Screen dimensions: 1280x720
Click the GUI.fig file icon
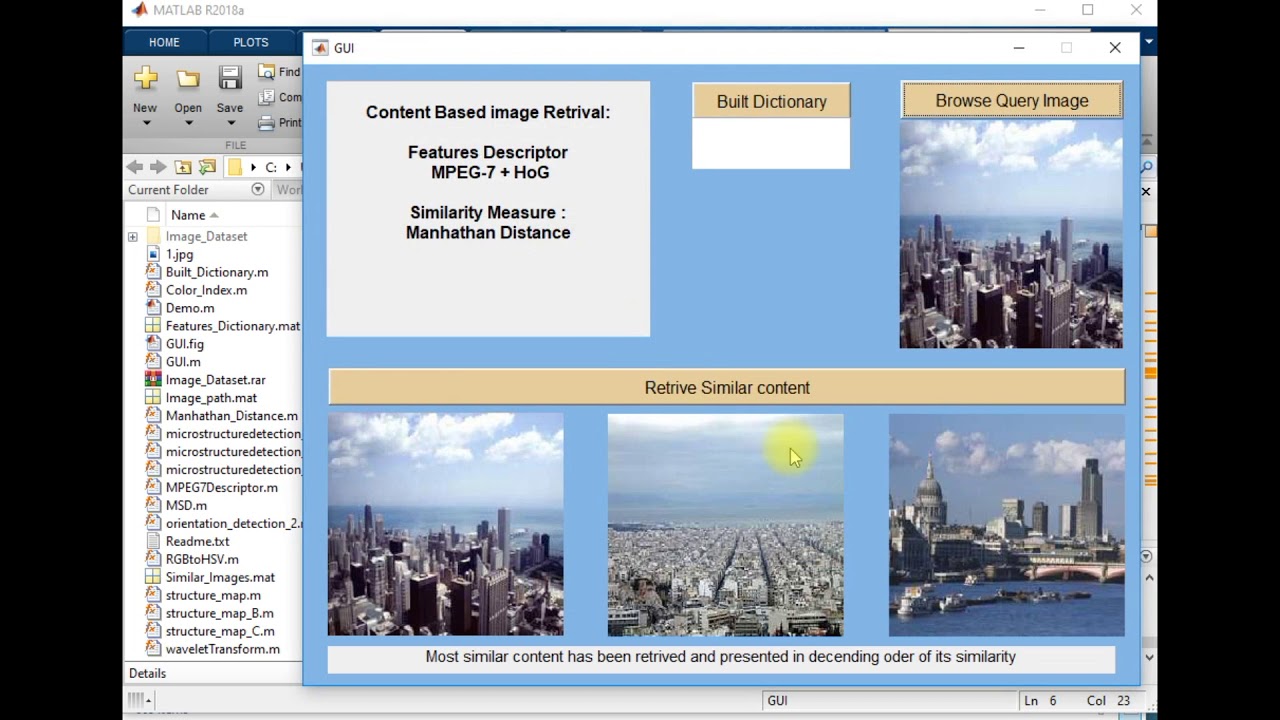coord(153,344)
